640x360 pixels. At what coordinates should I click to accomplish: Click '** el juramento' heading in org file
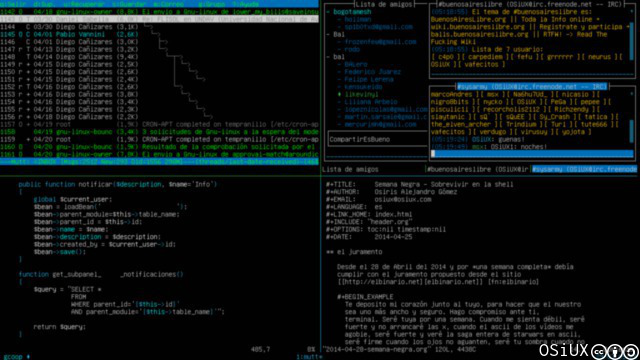coord(354,252)
